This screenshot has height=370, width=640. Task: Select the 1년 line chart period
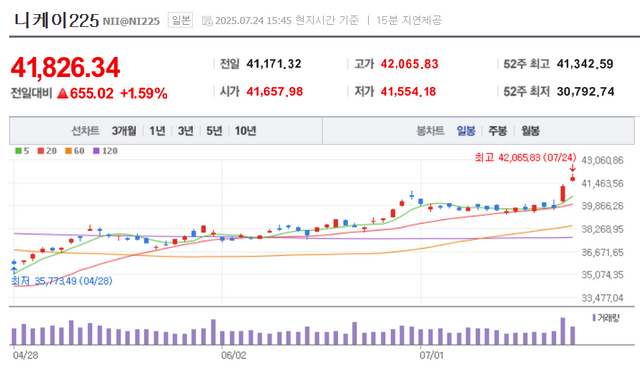click(157, 131)
